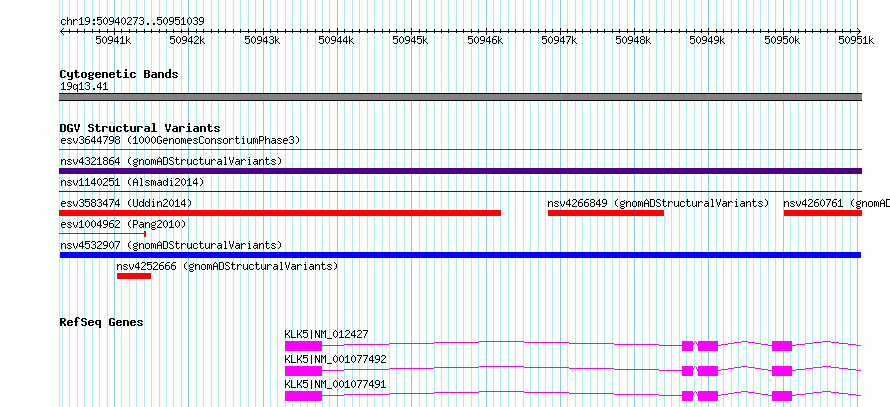Click the gray 19q13.41 cytogenetic band bar
The height and width of the screenshot is (407, 890).
pyautogui.click(x=461, y=97)
